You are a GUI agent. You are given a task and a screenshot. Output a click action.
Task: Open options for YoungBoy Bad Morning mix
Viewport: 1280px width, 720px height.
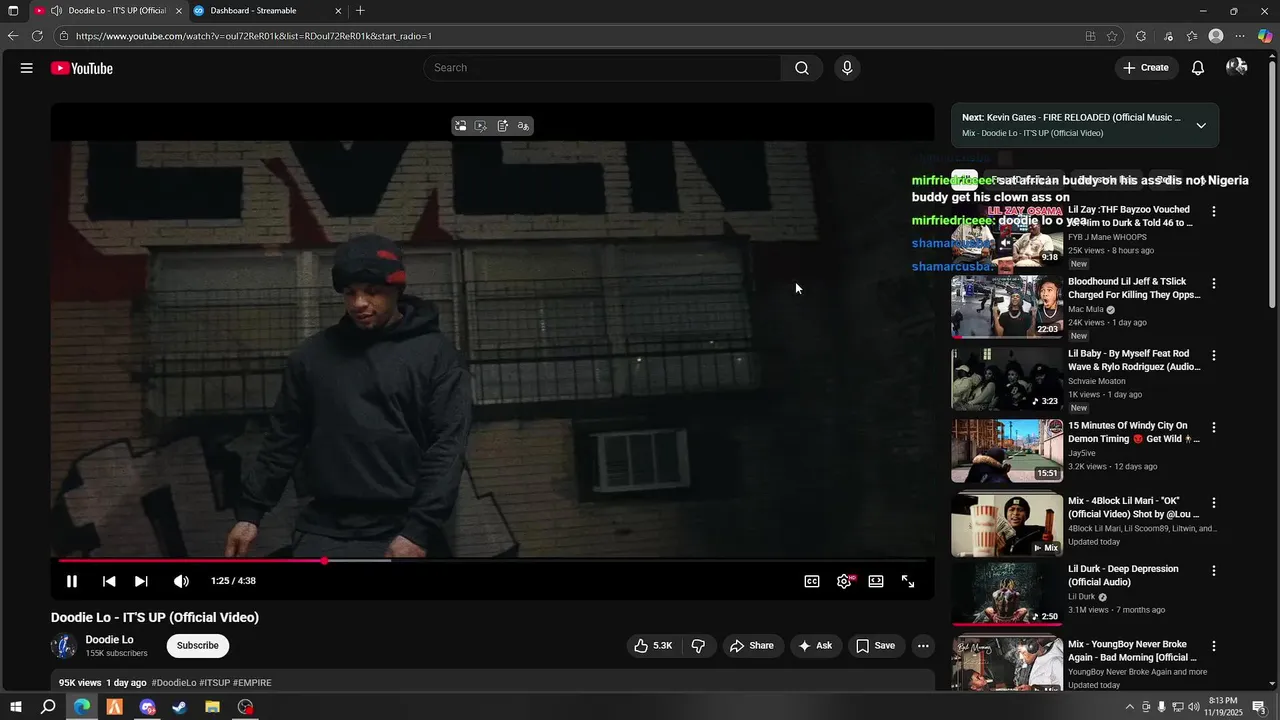click(x=1214, y=647)
